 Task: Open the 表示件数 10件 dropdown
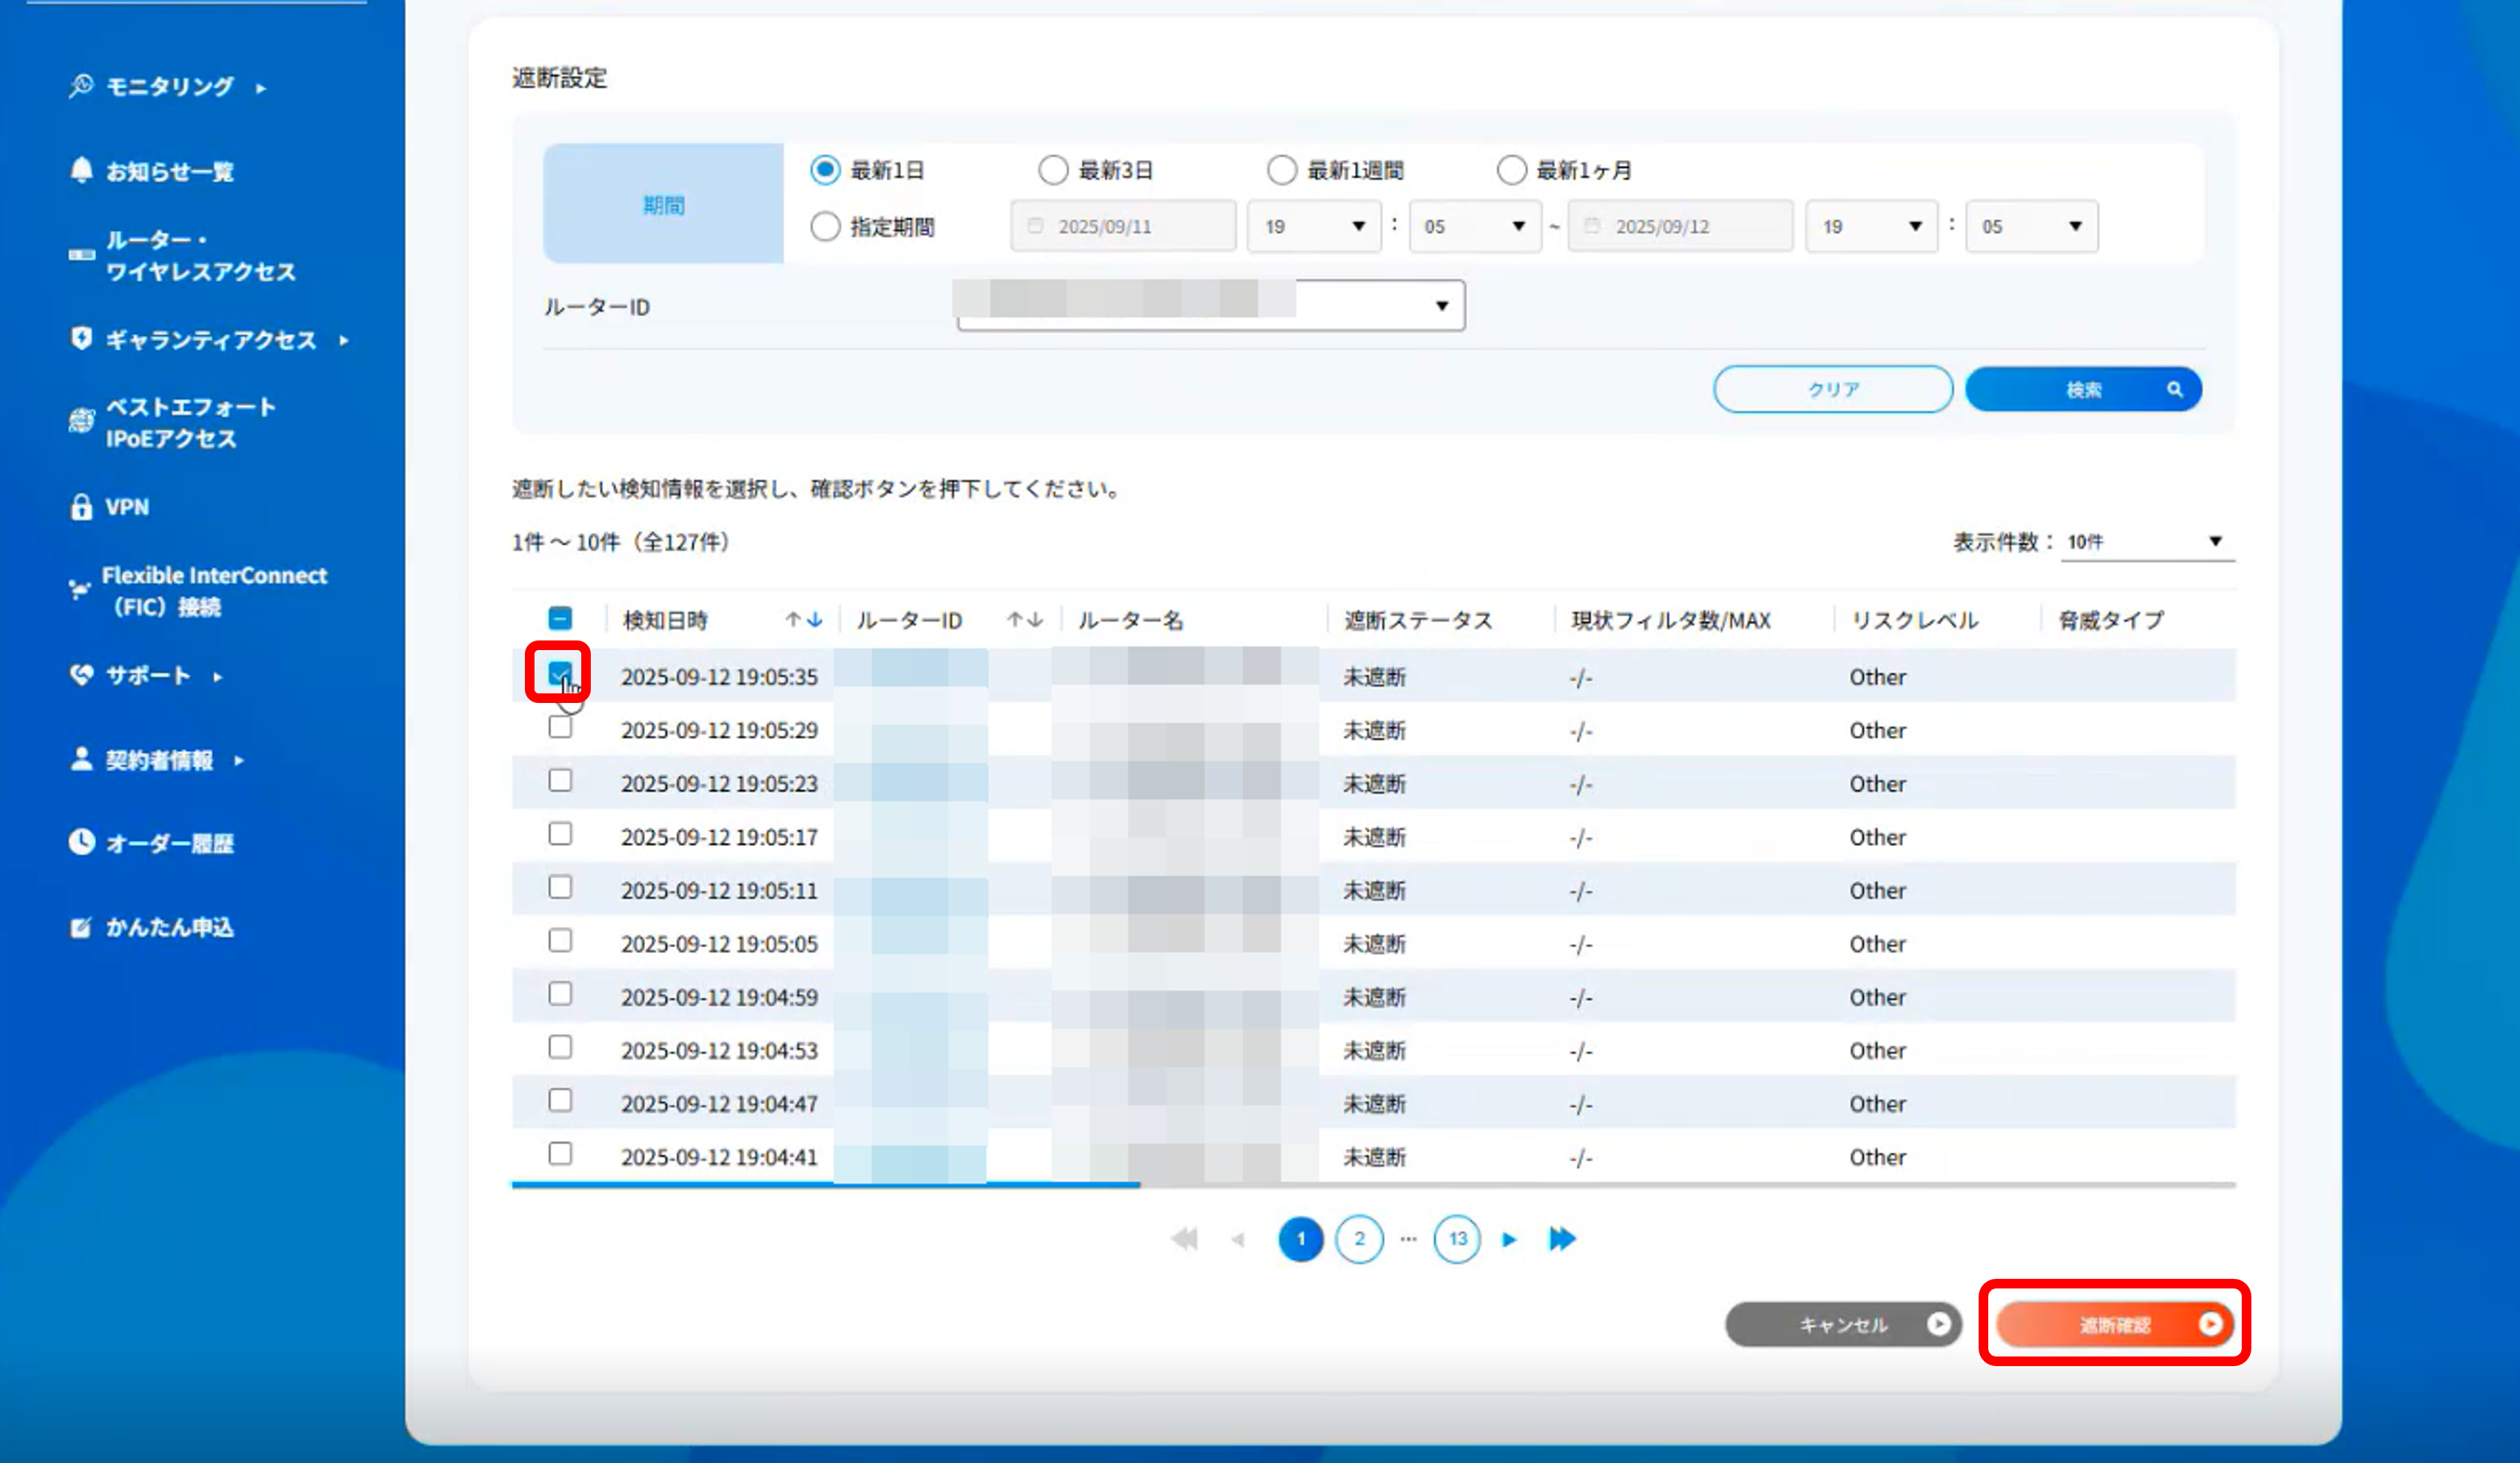[x=2147, y=541]
